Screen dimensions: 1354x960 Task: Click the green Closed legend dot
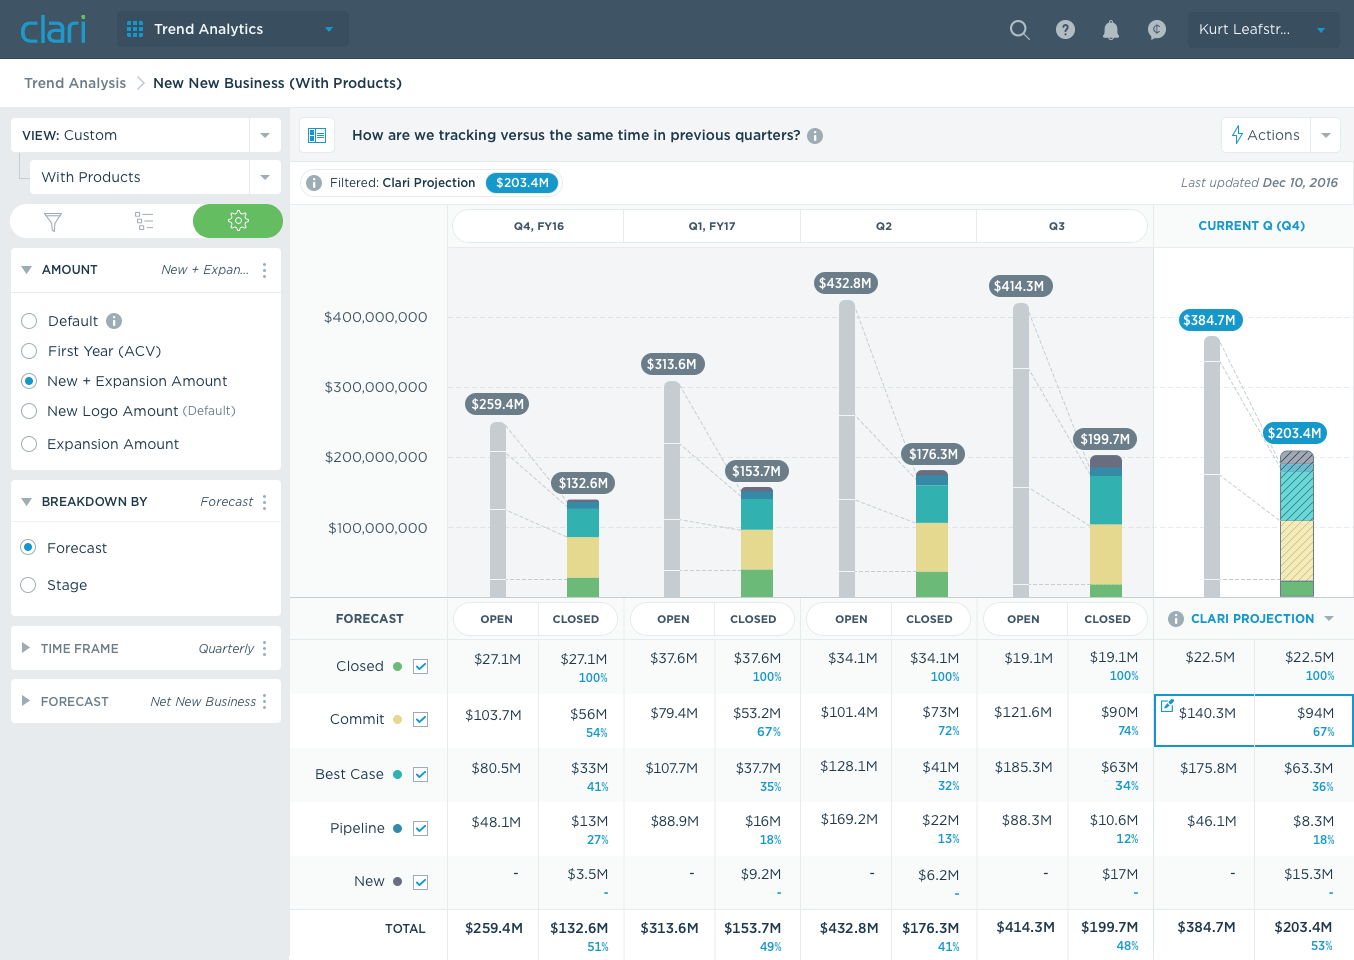click(x=398, y=666)
